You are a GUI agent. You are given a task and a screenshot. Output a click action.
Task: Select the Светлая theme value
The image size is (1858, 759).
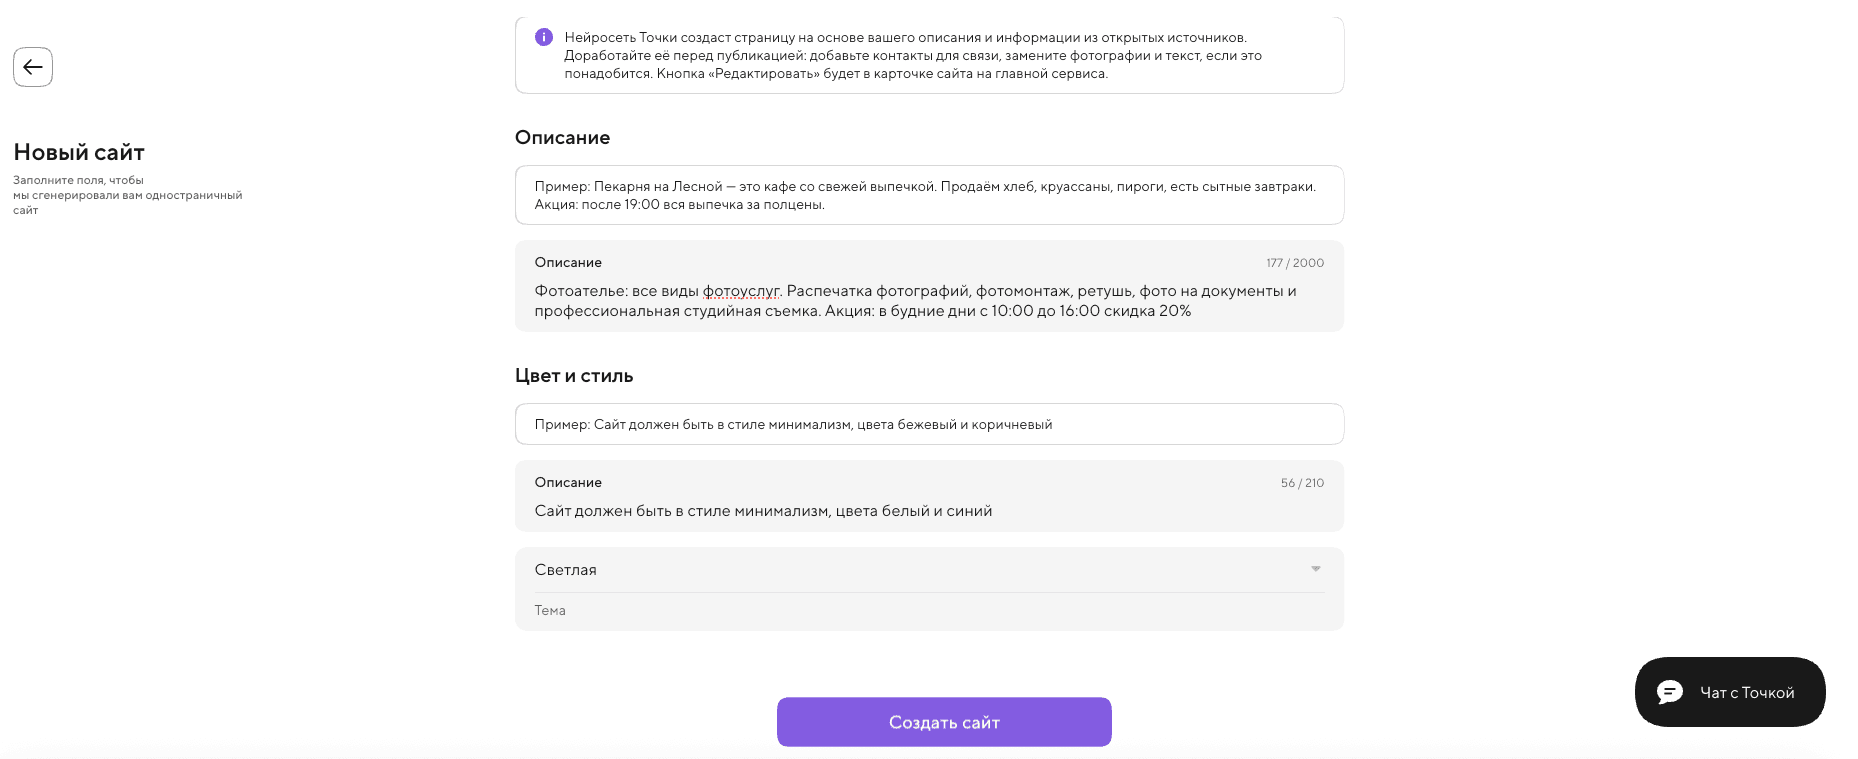(x=566, y=569)
